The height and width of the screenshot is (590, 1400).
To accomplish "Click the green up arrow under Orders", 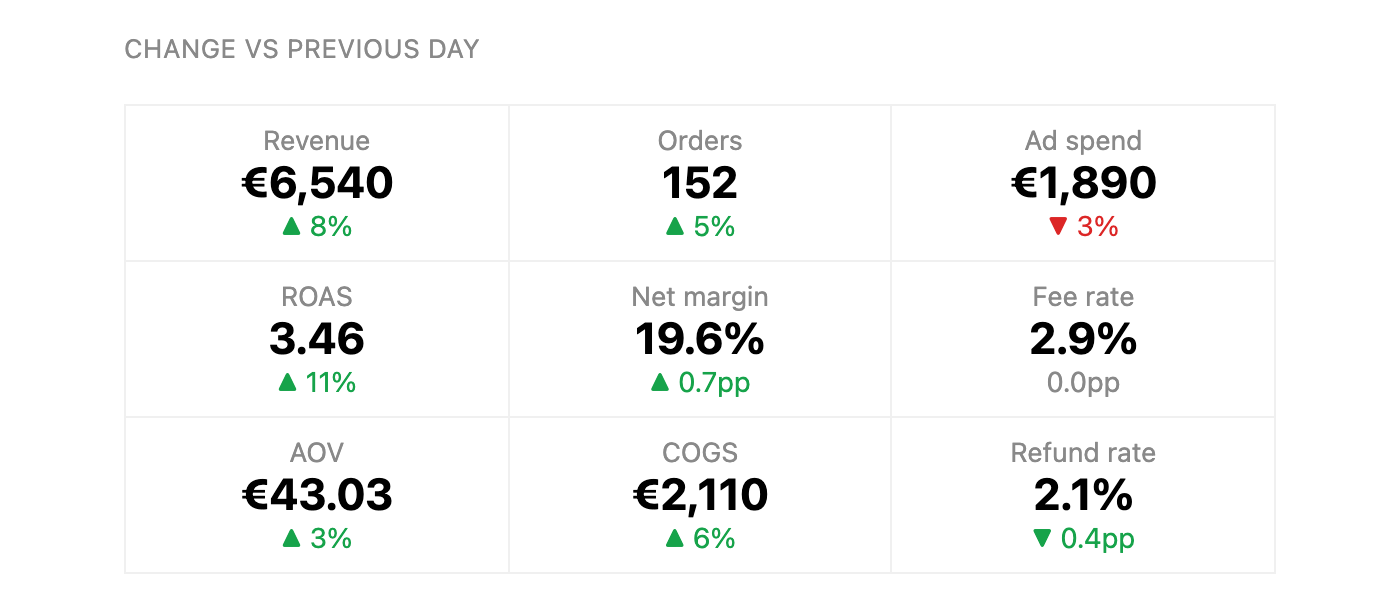I will click(675, 227).
